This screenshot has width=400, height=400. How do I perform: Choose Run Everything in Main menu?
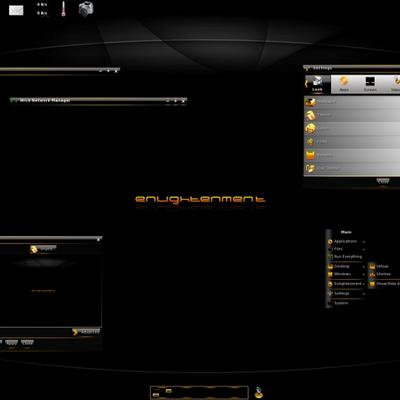coord(345,257)
